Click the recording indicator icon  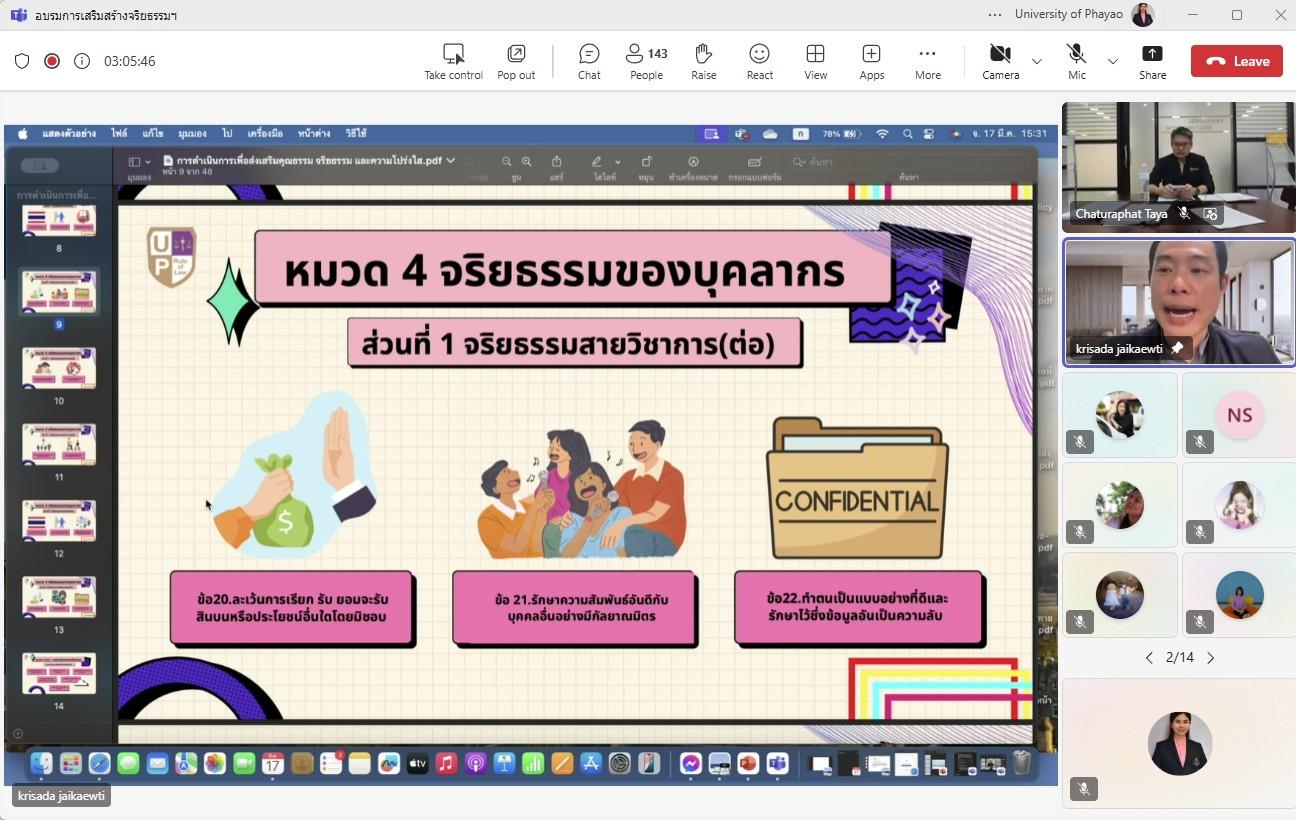(52, 61)
